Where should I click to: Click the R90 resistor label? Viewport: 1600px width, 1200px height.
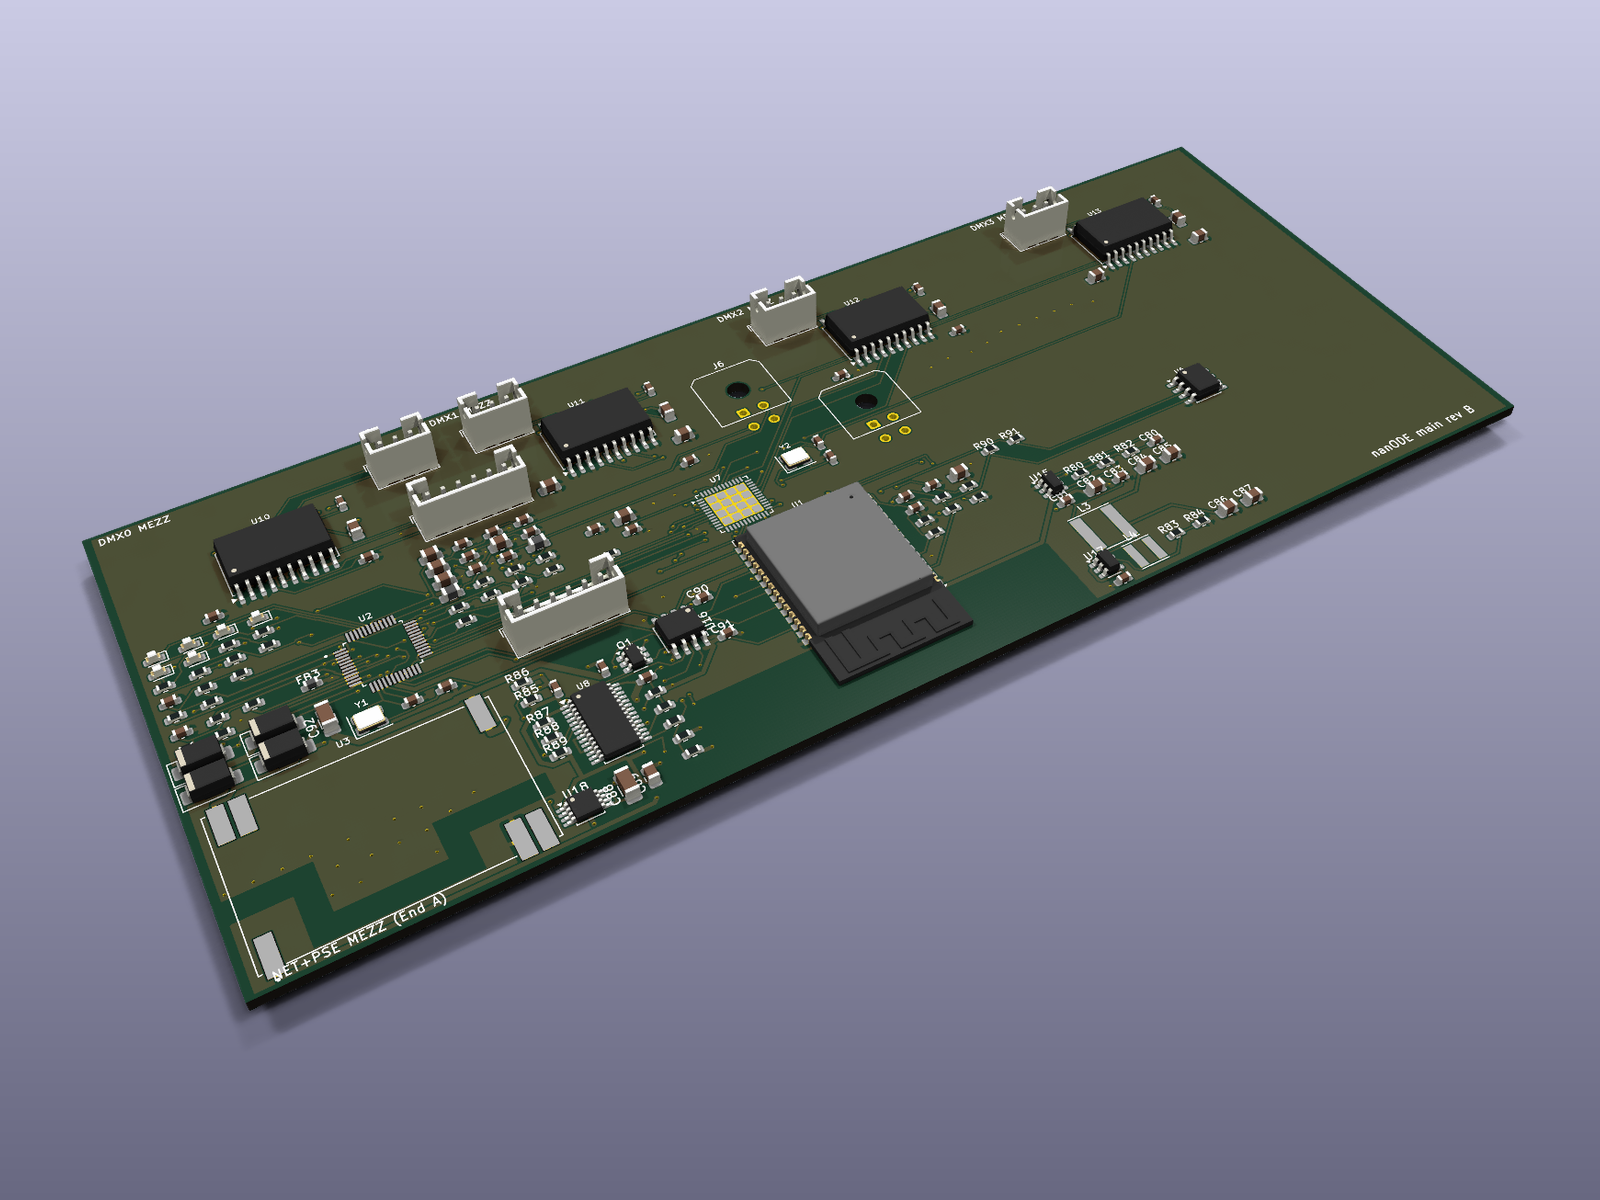[x=983, y=444]
